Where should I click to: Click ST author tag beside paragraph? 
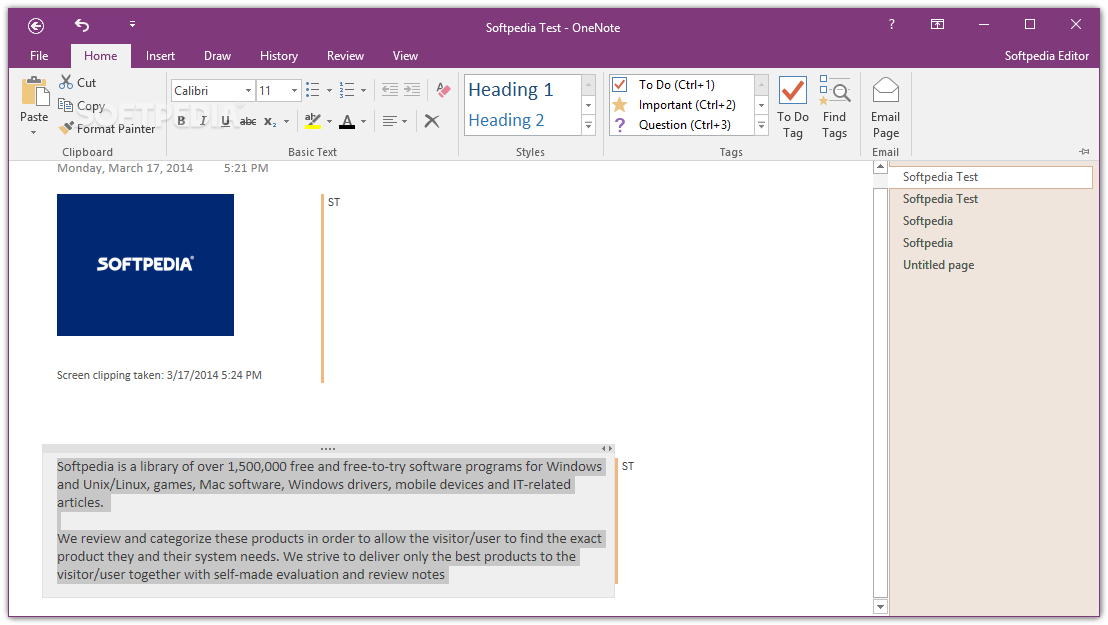[627, 466]
